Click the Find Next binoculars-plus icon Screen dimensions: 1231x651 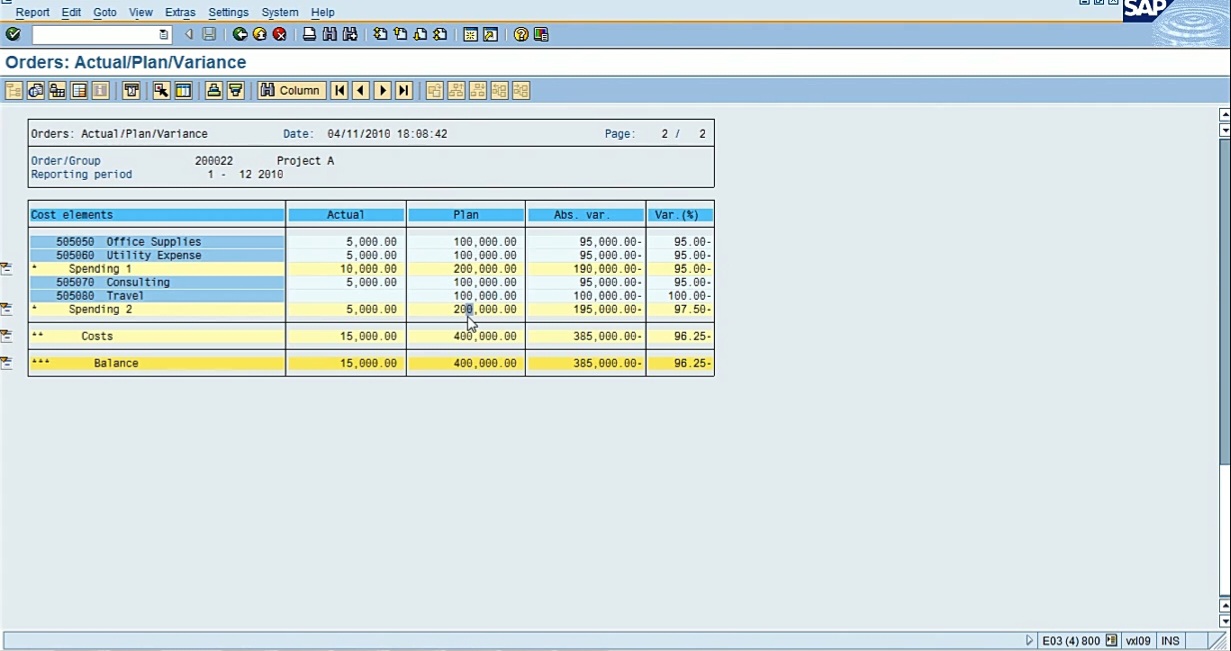click(350, 34)
